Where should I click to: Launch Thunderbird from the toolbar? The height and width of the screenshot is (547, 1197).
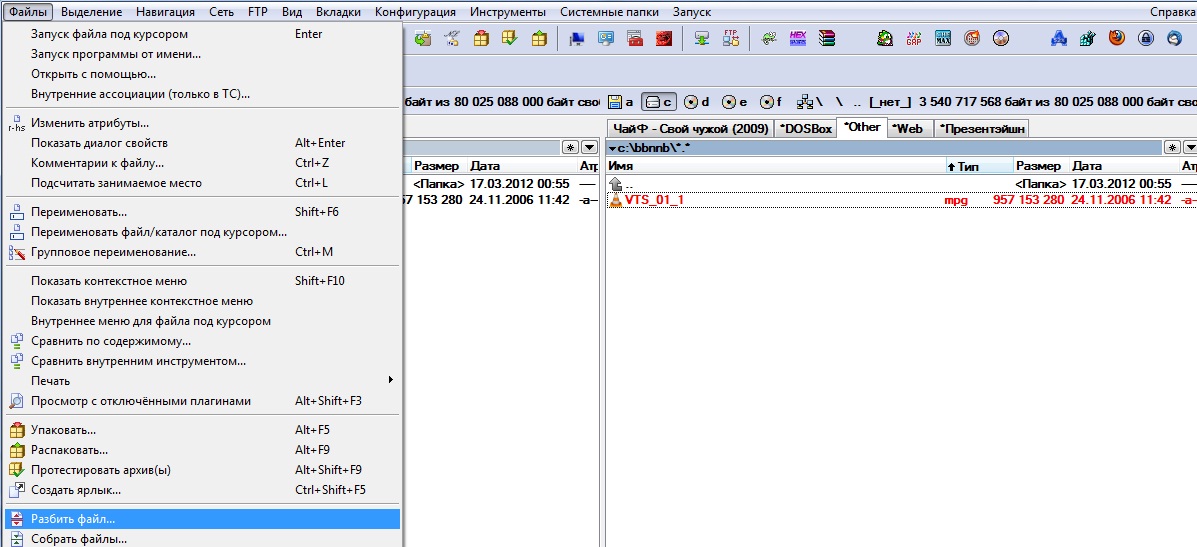point(1174,38)
